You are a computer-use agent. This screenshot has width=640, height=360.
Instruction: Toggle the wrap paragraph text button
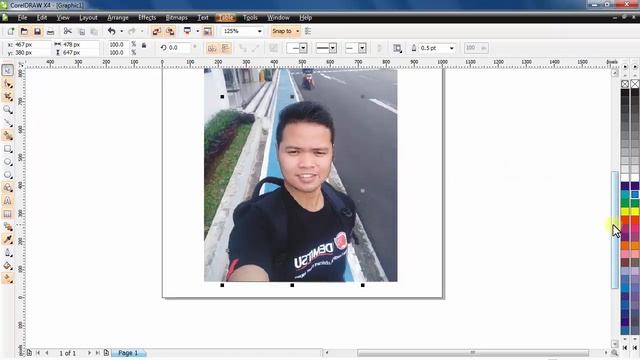pos(397,48)
